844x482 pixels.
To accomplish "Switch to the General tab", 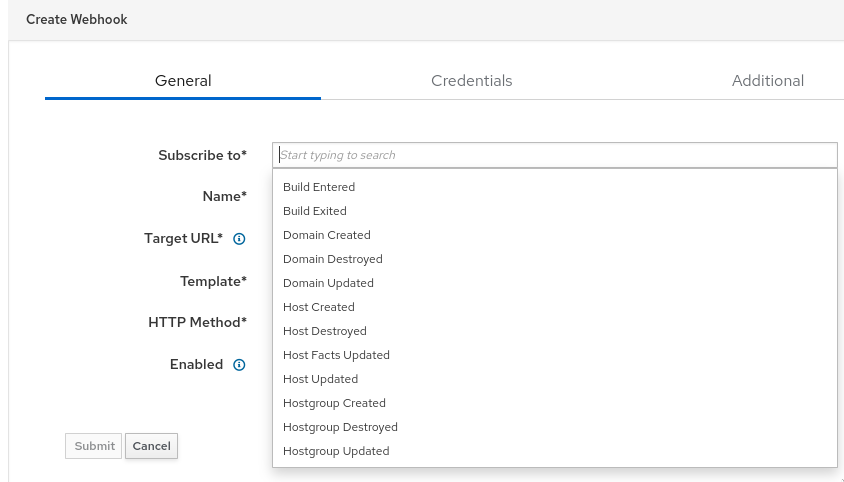I will click(x=183, y=81).
